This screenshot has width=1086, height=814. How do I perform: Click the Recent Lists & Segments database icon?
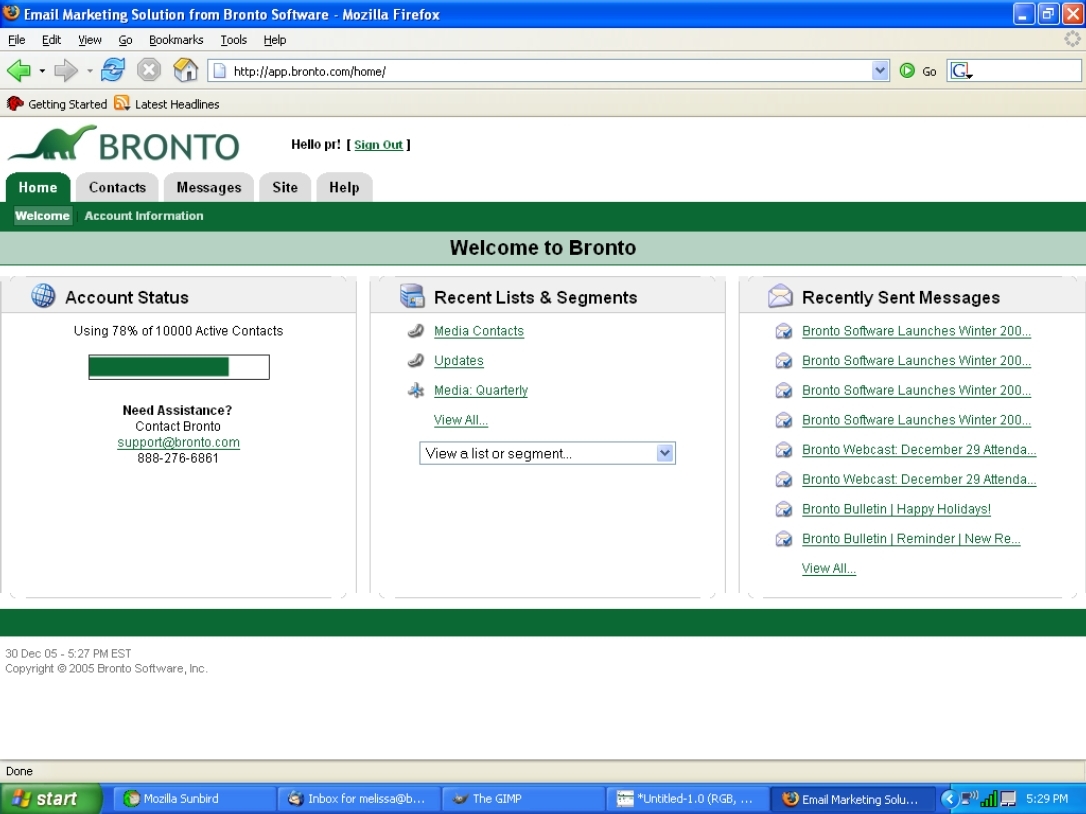click(412, 296)
